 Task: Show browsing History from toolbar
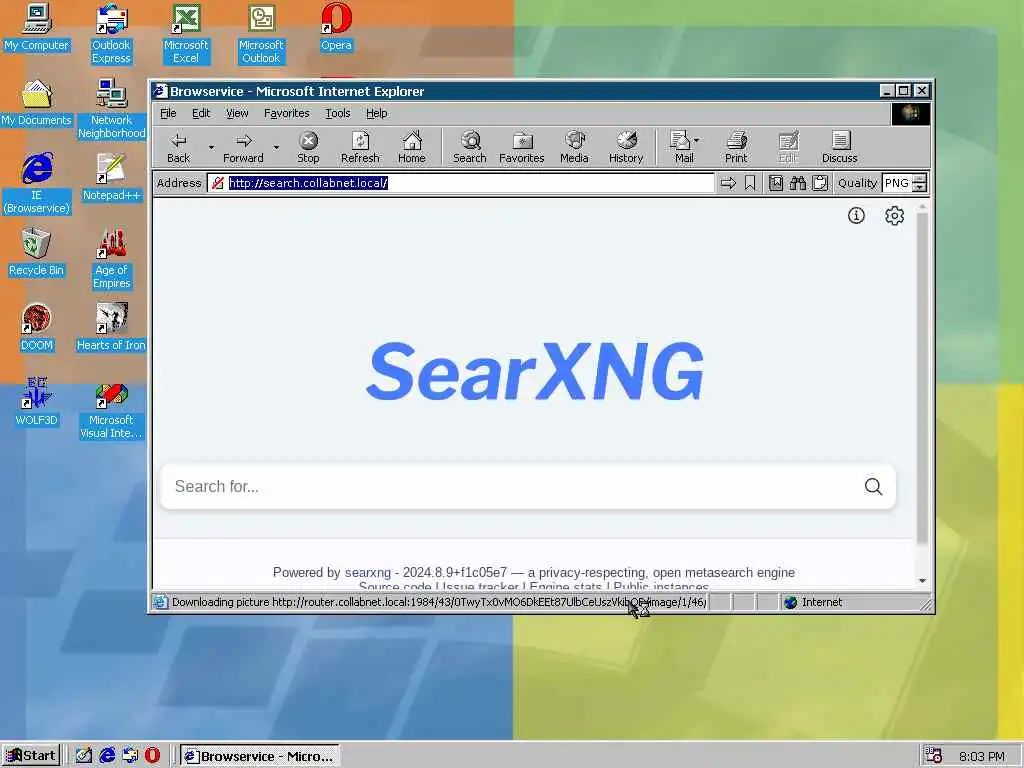626,148
